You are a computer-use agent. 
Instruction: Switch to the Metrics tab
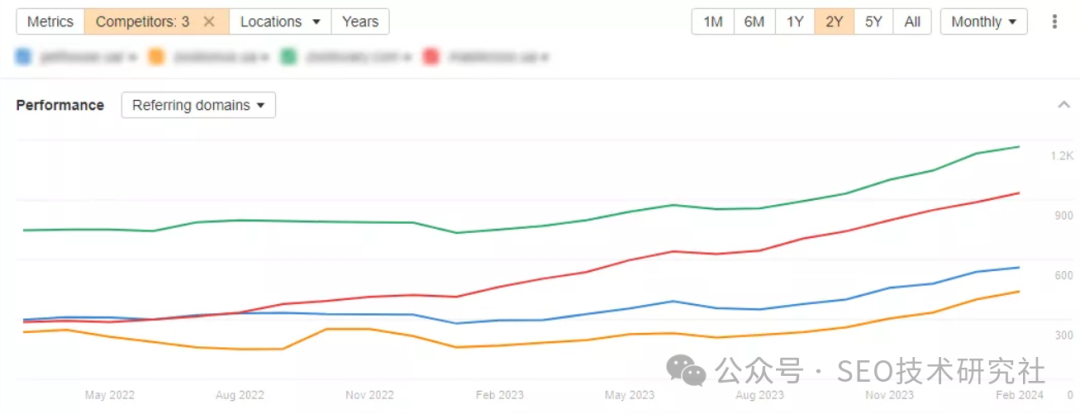coord(50,22)
